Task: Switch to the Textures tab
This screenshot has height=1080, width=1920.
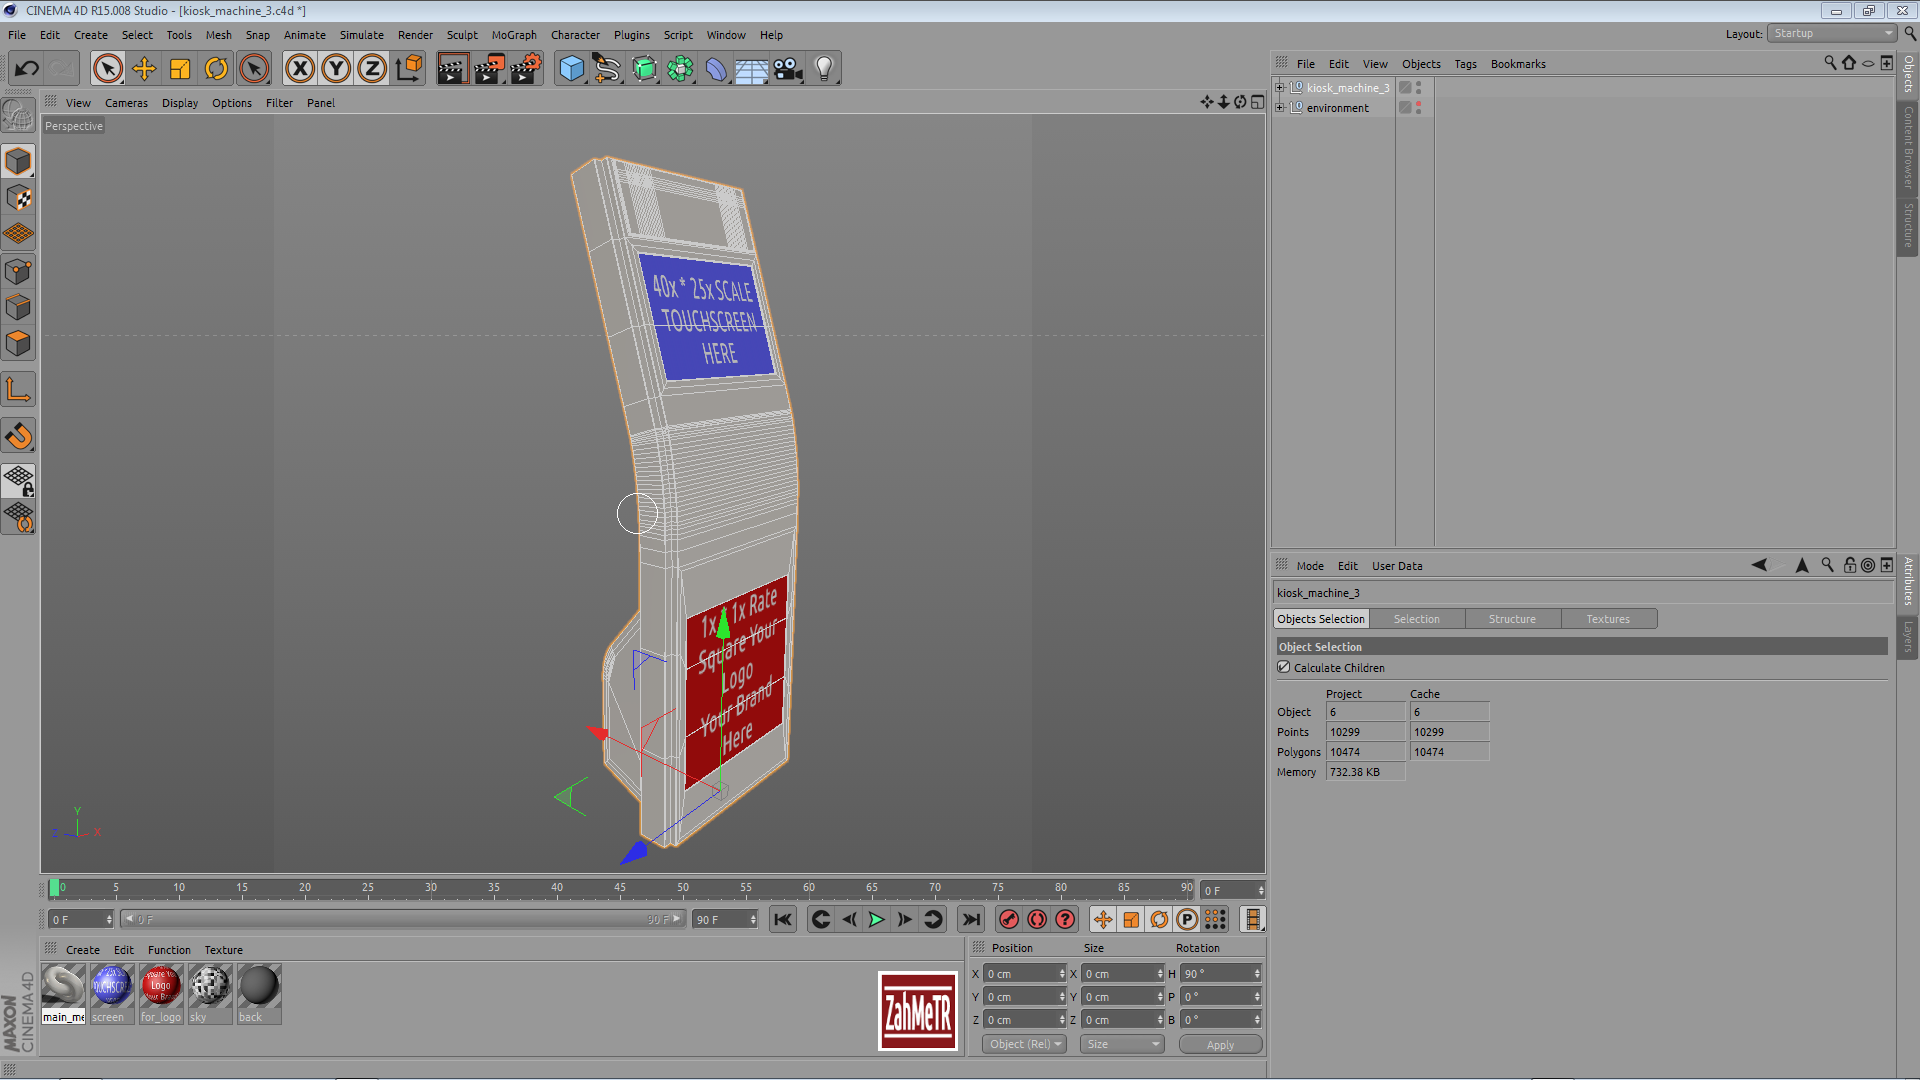Action: (1607, 619)
